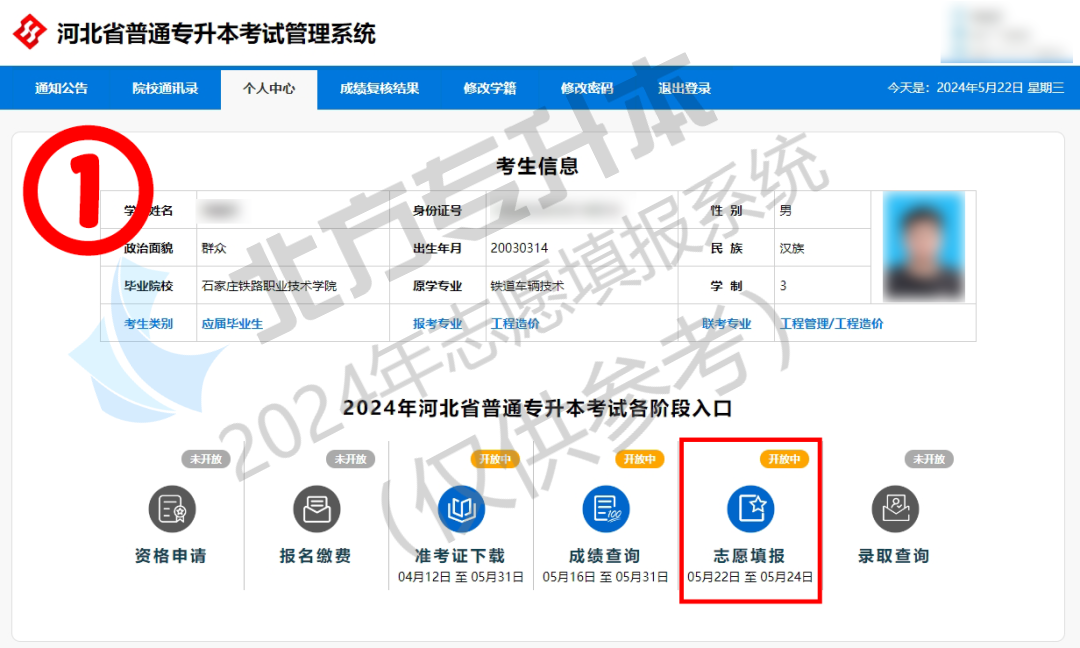Open the 成绩查询 score icon
This screenshot has width=1080, height=648.
tap(605, 510)
